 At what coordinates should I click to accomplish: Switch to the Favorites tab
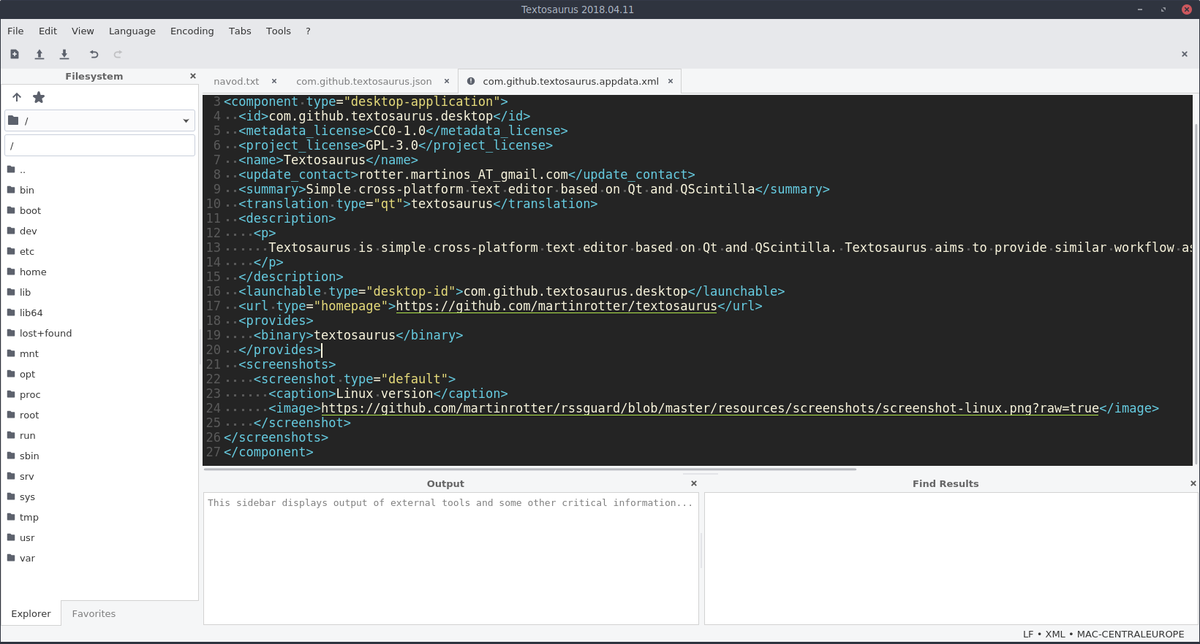tap(93, 613)
